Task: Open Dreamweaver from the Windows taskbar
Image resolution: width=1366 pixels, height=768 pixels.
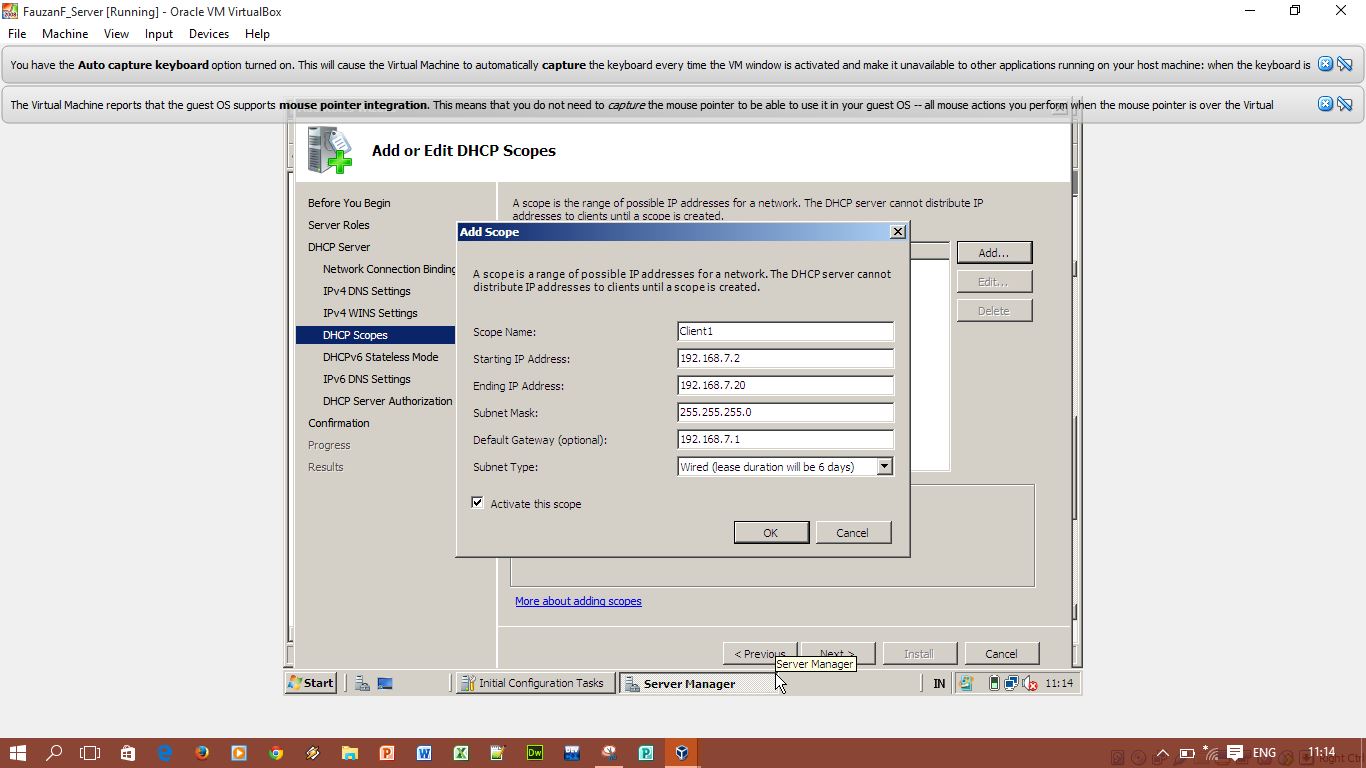Action: [x=534, y=752]
